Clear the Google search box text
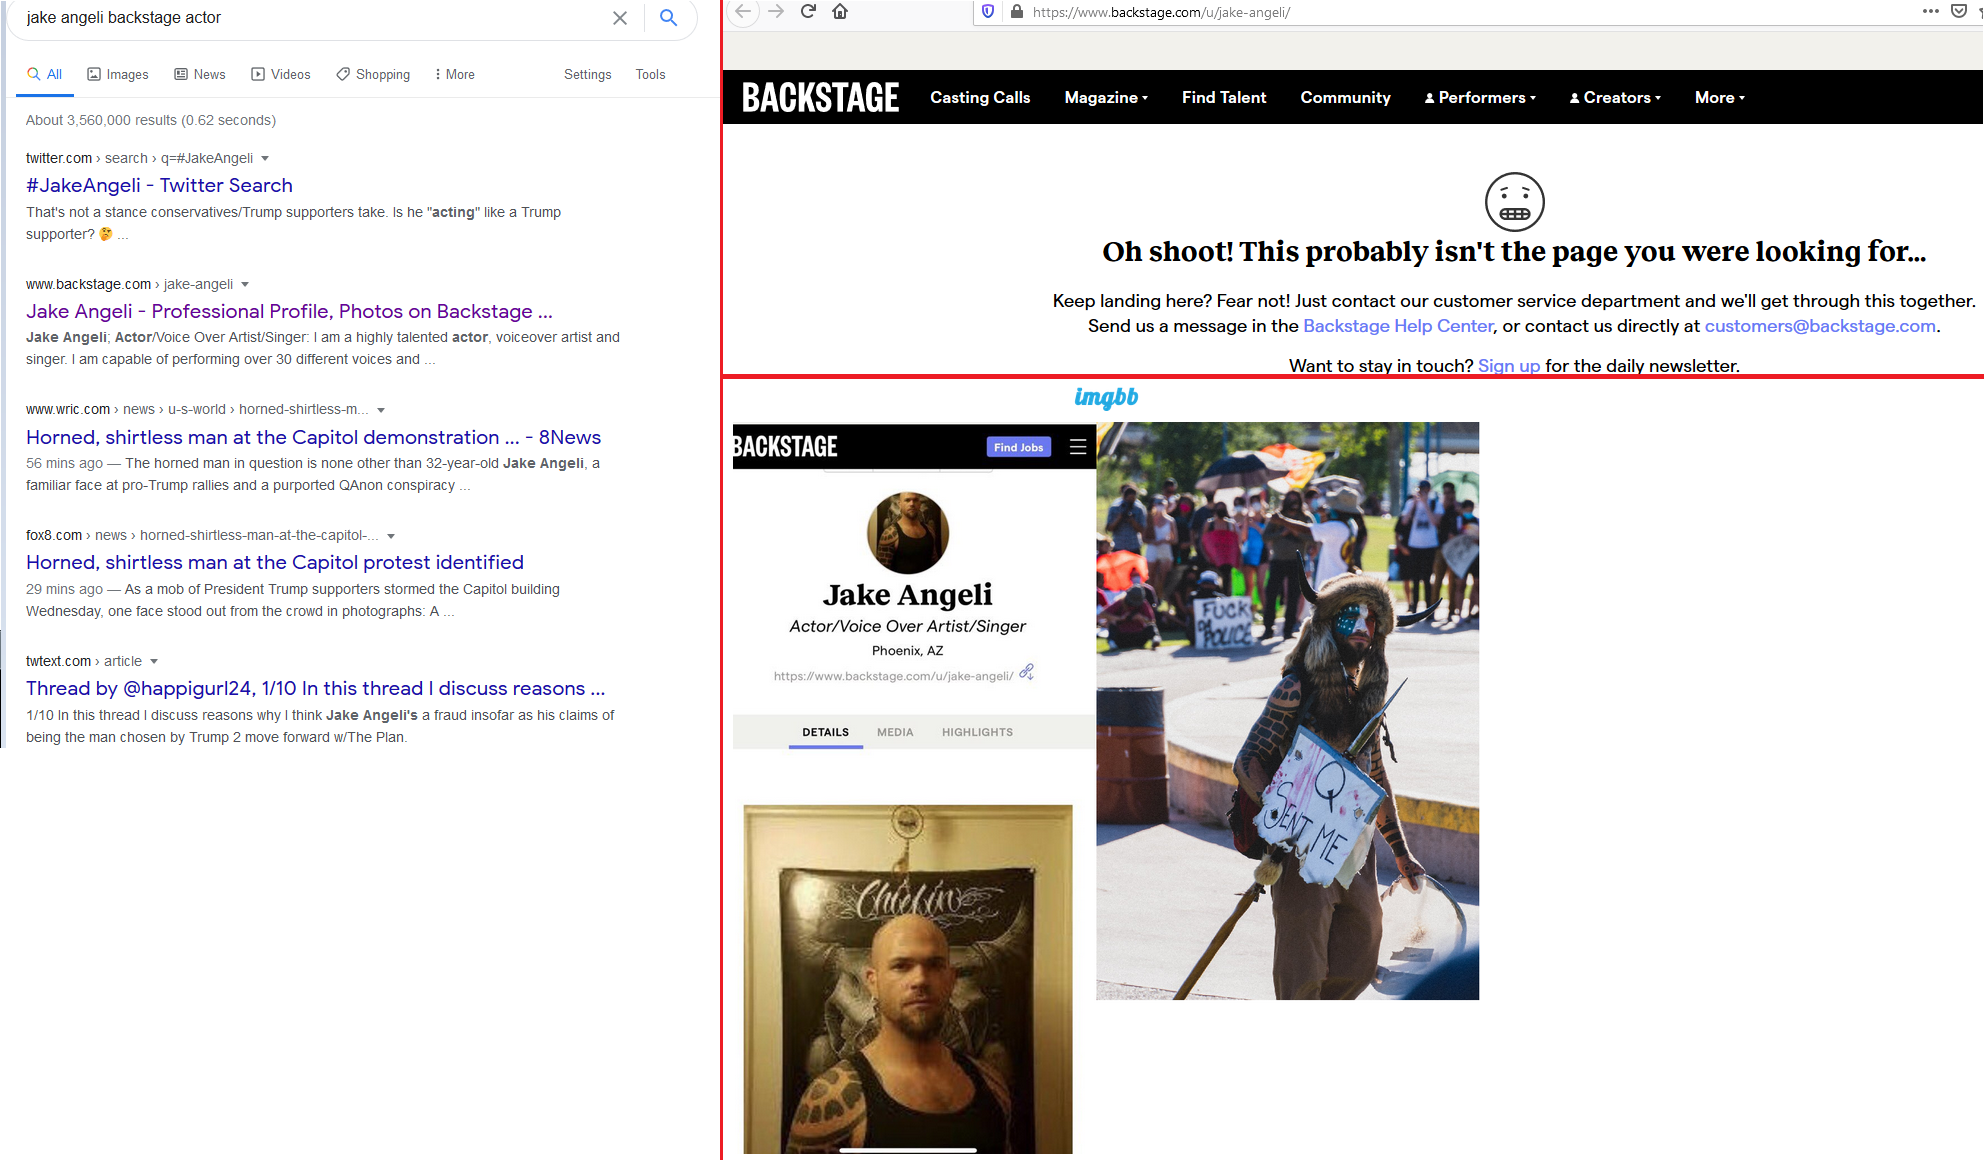Screen dimensions: 1984x1160 pos(620,18)
